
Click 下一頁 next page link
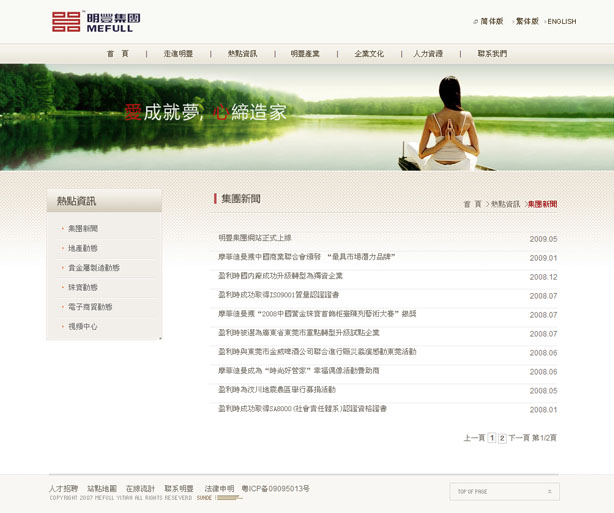tap(519, 438)
